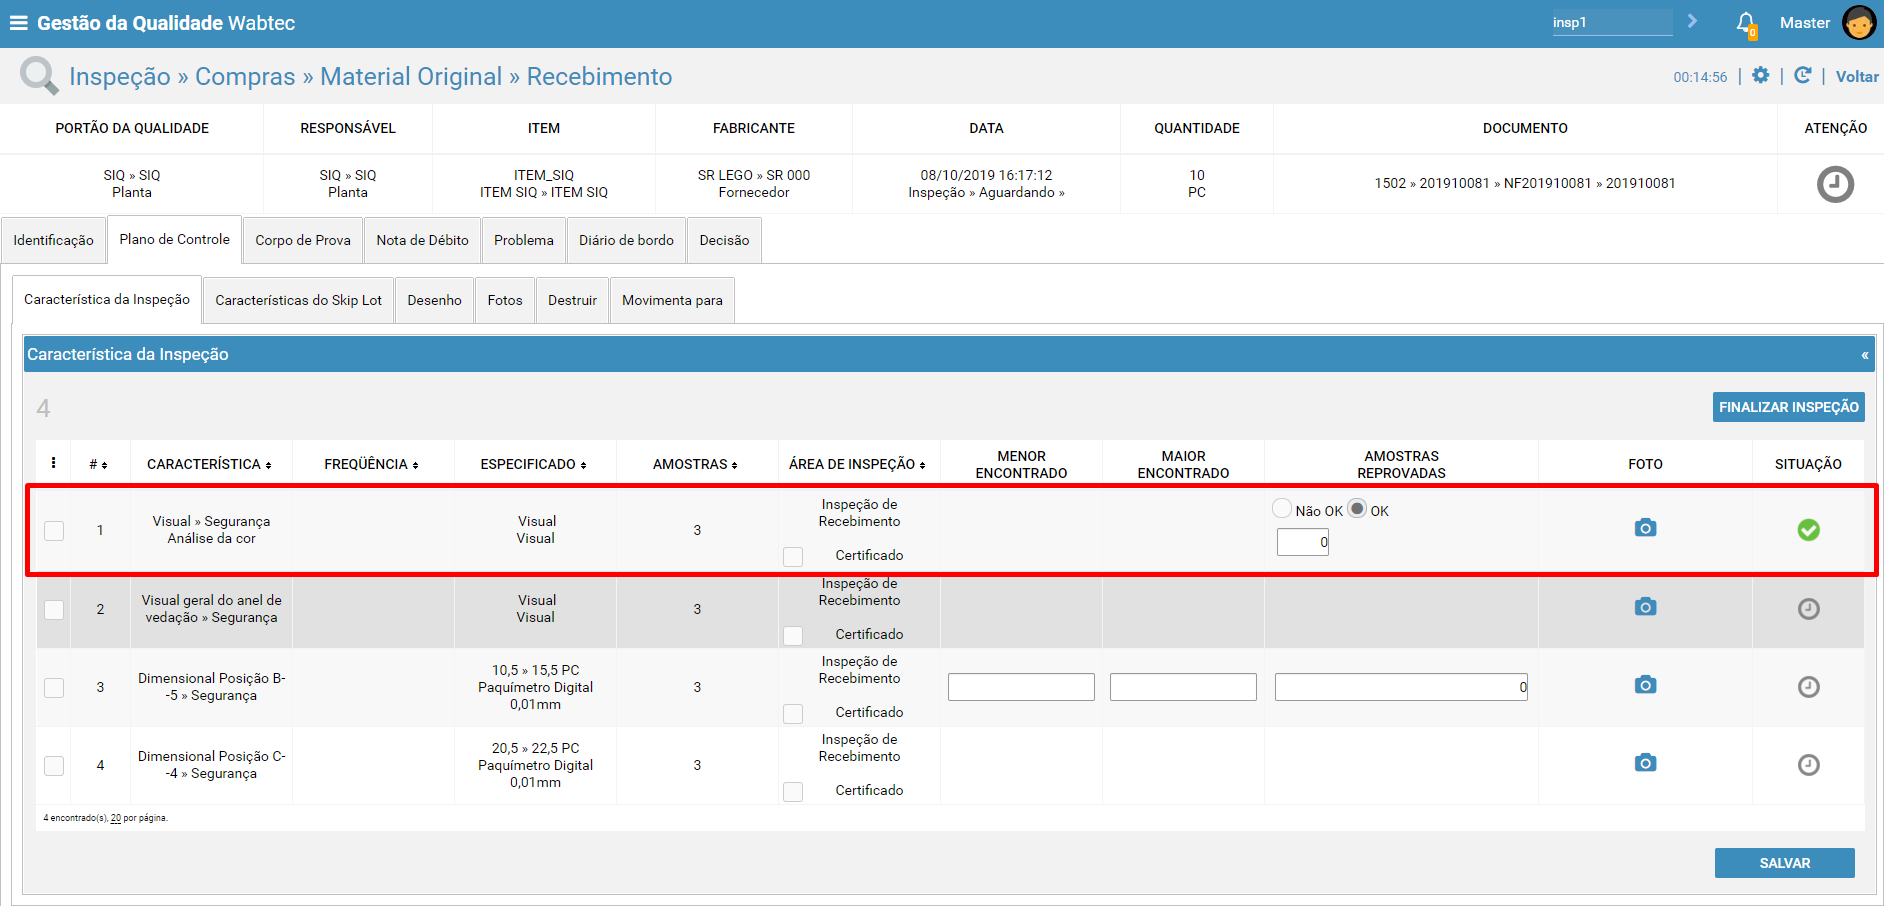Sort by AMOSTRAS column
This screenshot has height=906, width=1884.
(x=695, y=464)
